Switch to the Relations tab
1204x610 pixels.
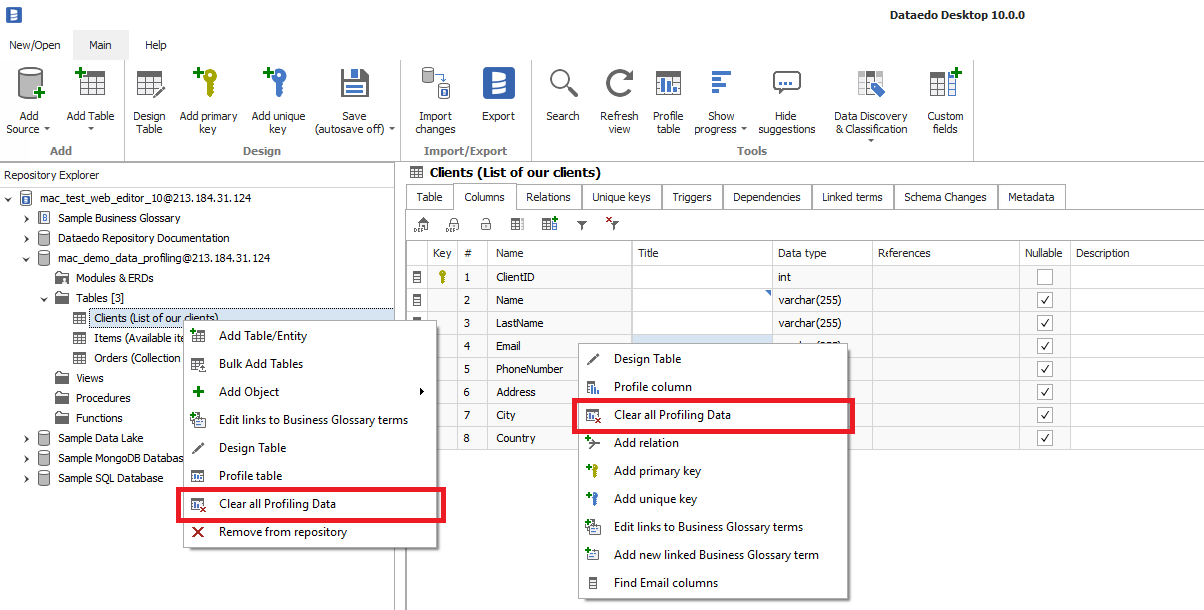[x=548, y=197]
